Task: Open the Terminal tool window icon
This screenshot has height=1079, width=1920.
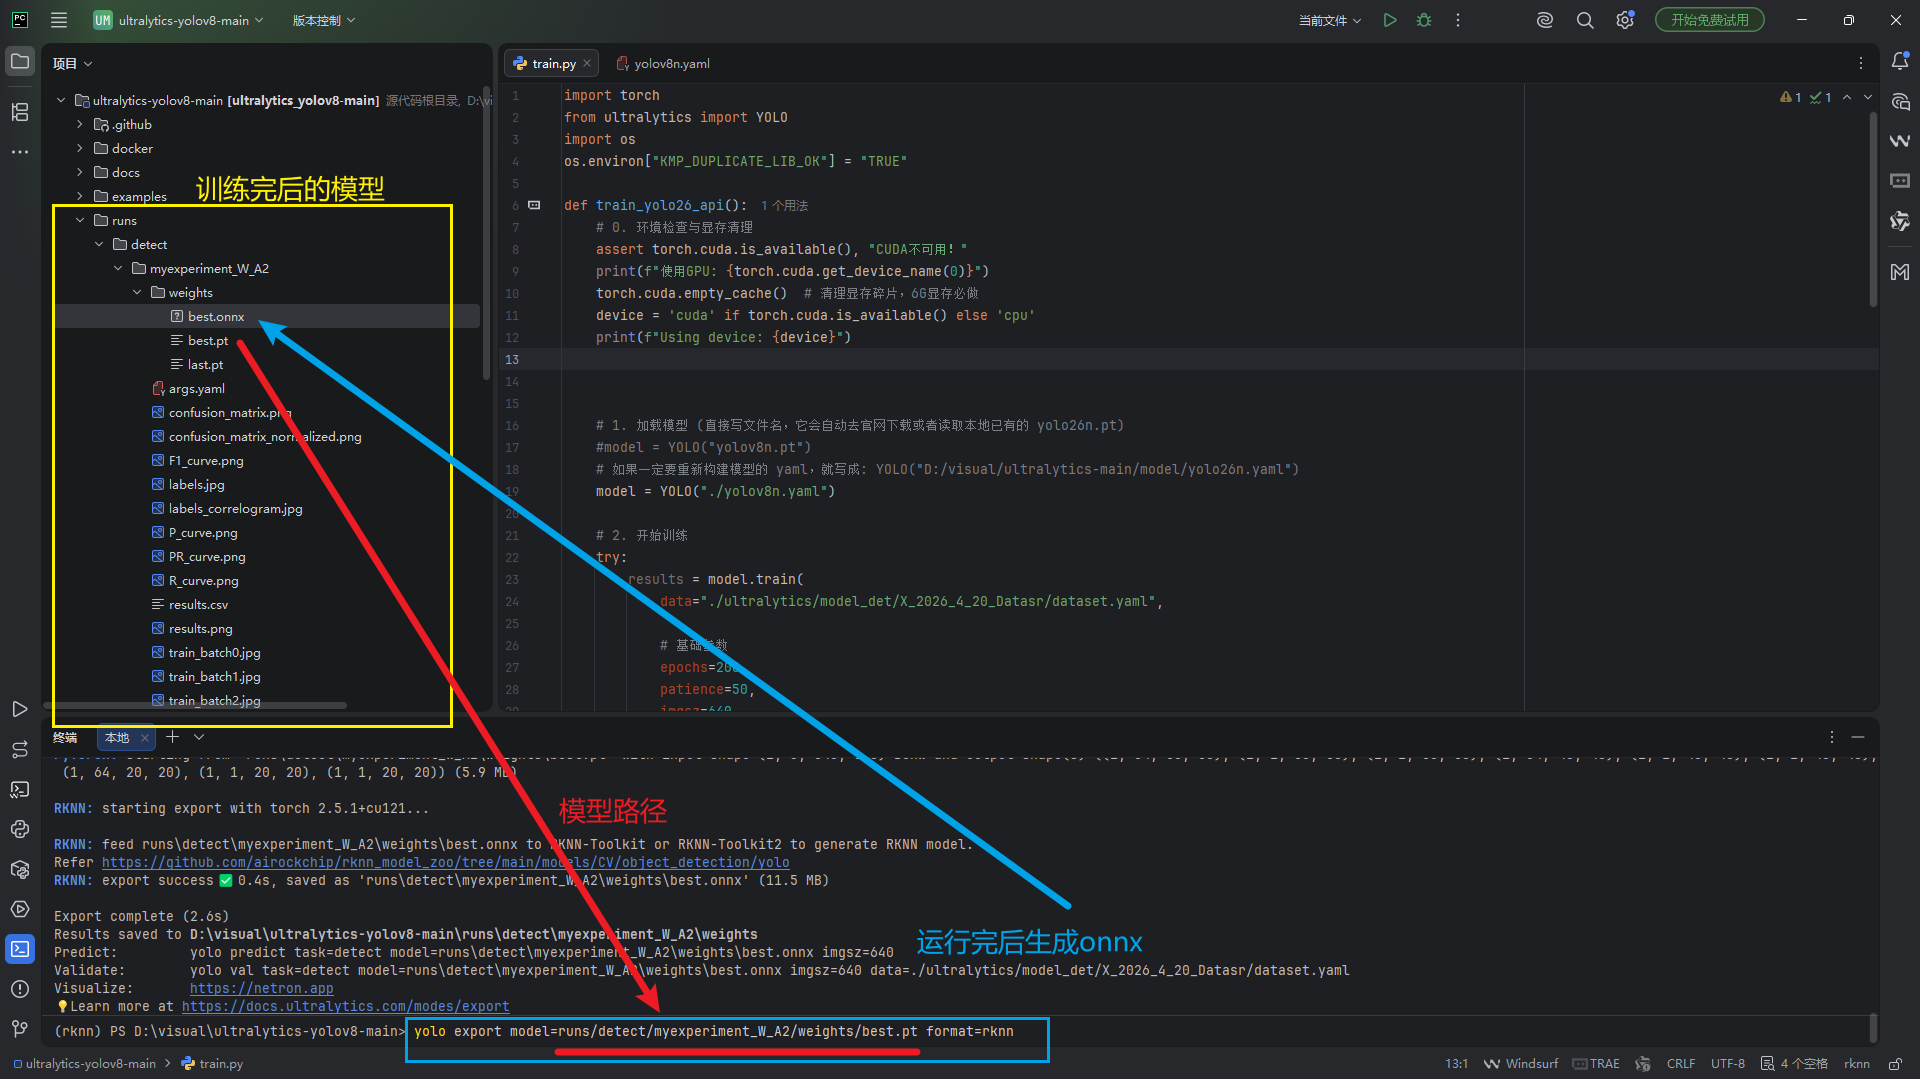Action: 20,949
